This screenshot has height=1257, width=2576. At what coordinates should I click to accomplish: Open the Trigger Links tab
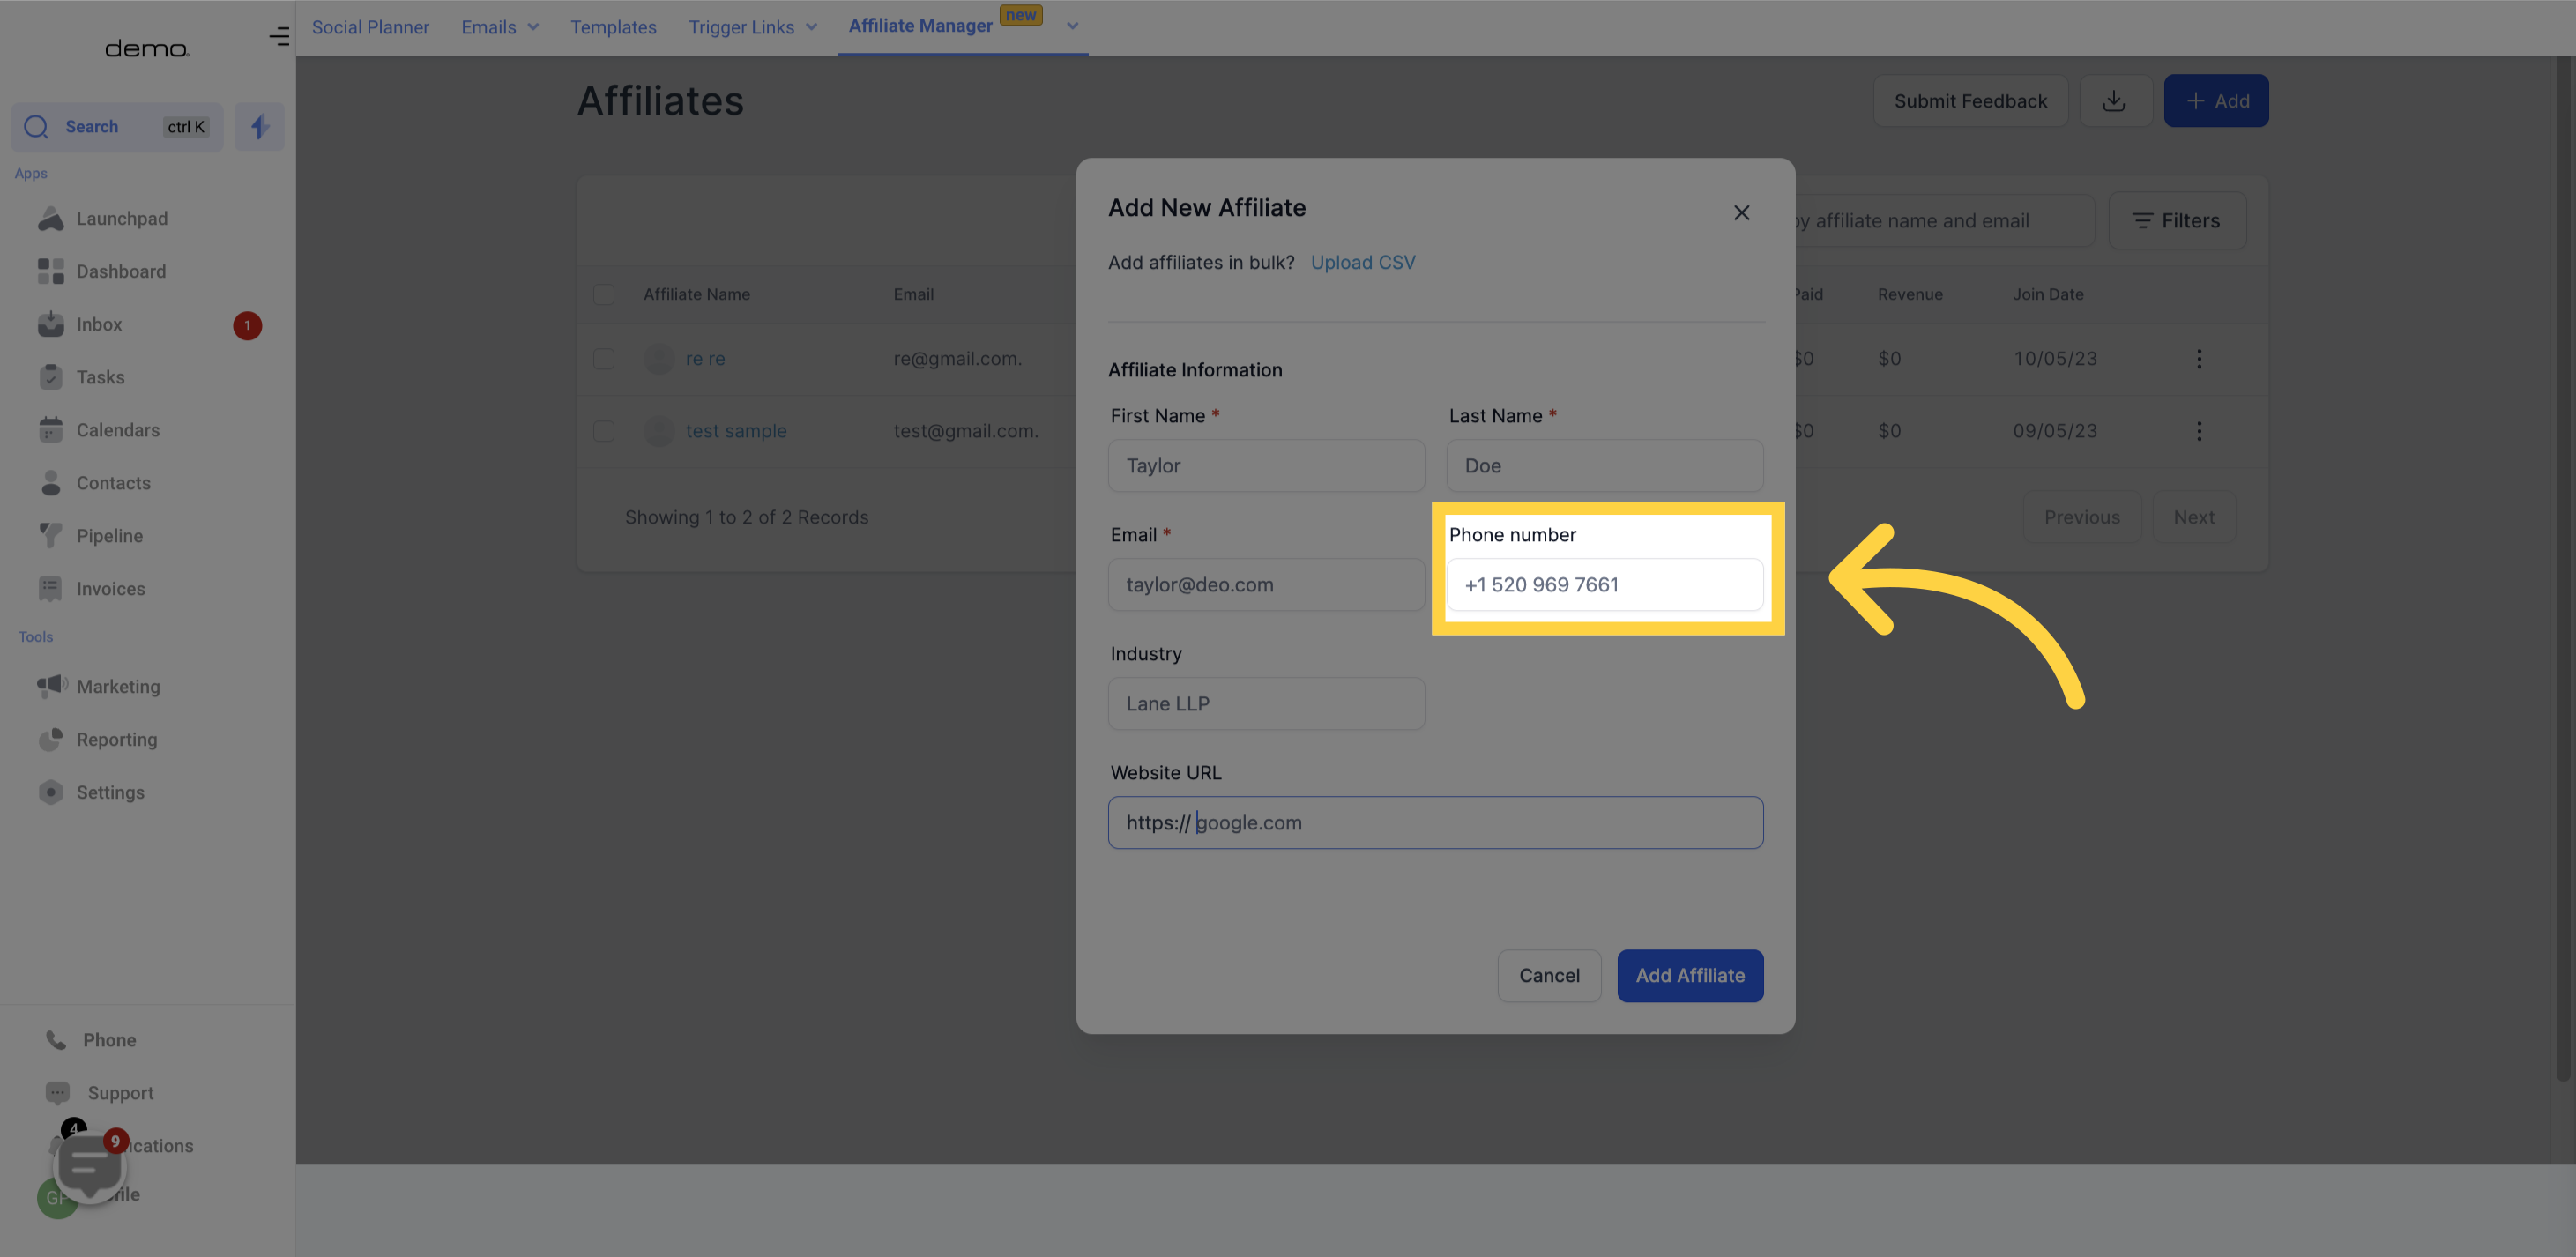pyautogui.click(x=741, y=28)
